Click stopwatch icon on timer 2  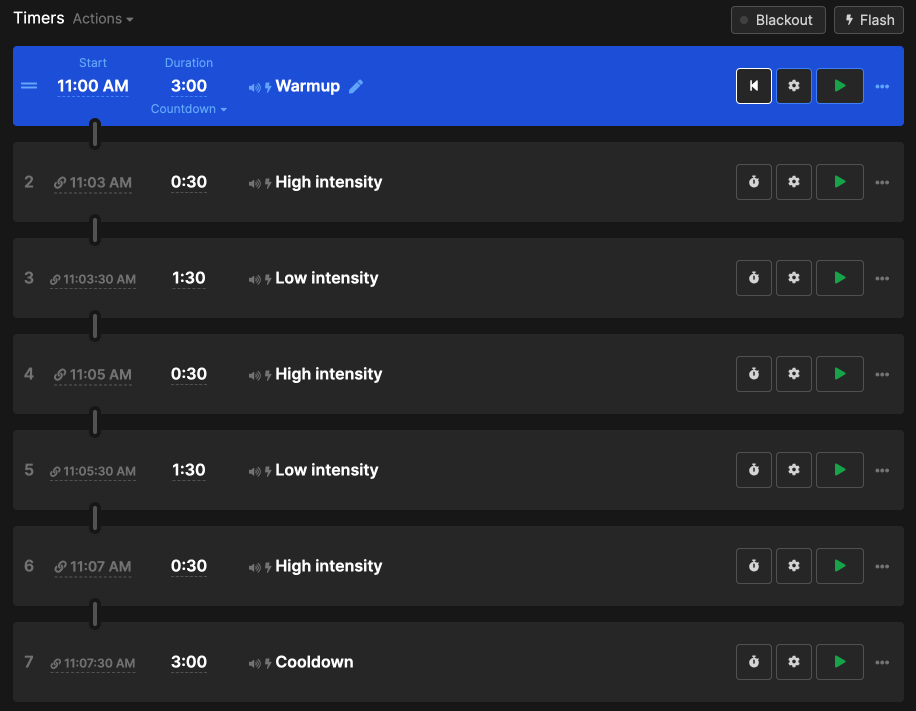tap(754, 182)
